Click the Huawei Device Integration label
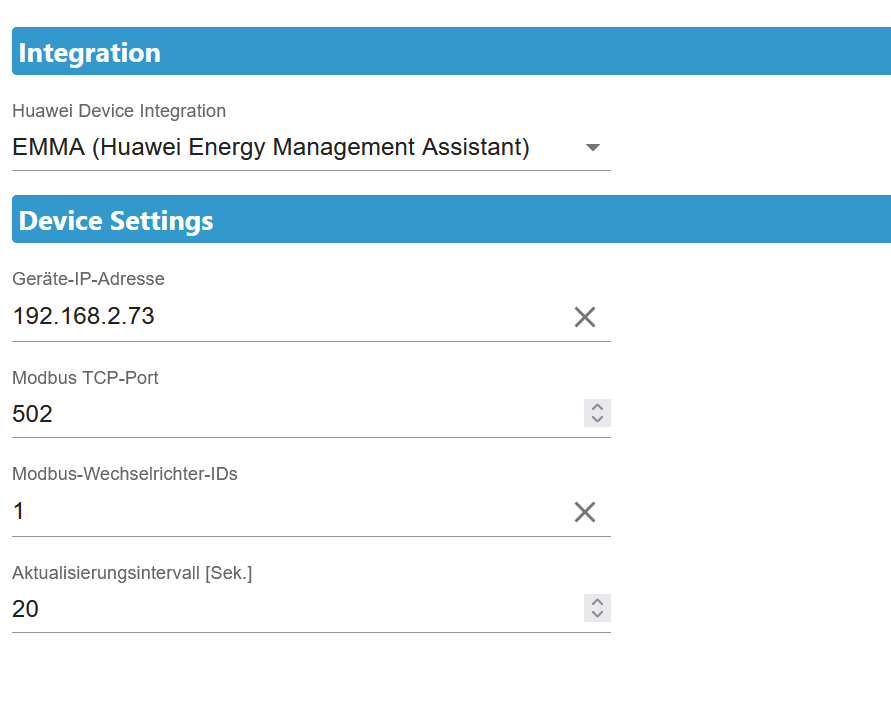This screenshot has height=725, width=891. (x=119, y=111)
